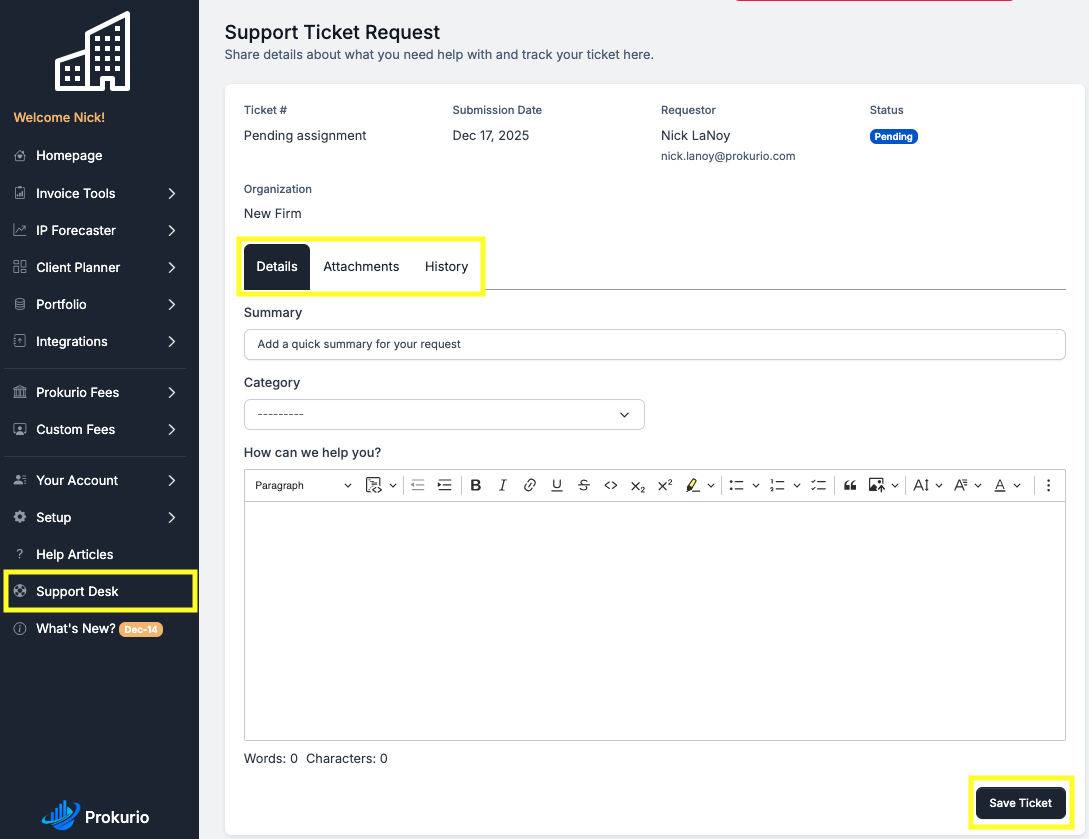Image resolution: width=1089 pixels, height=839 pixels.
Task: Toggle the to-do checklist formatting
Action: (818, 485)
